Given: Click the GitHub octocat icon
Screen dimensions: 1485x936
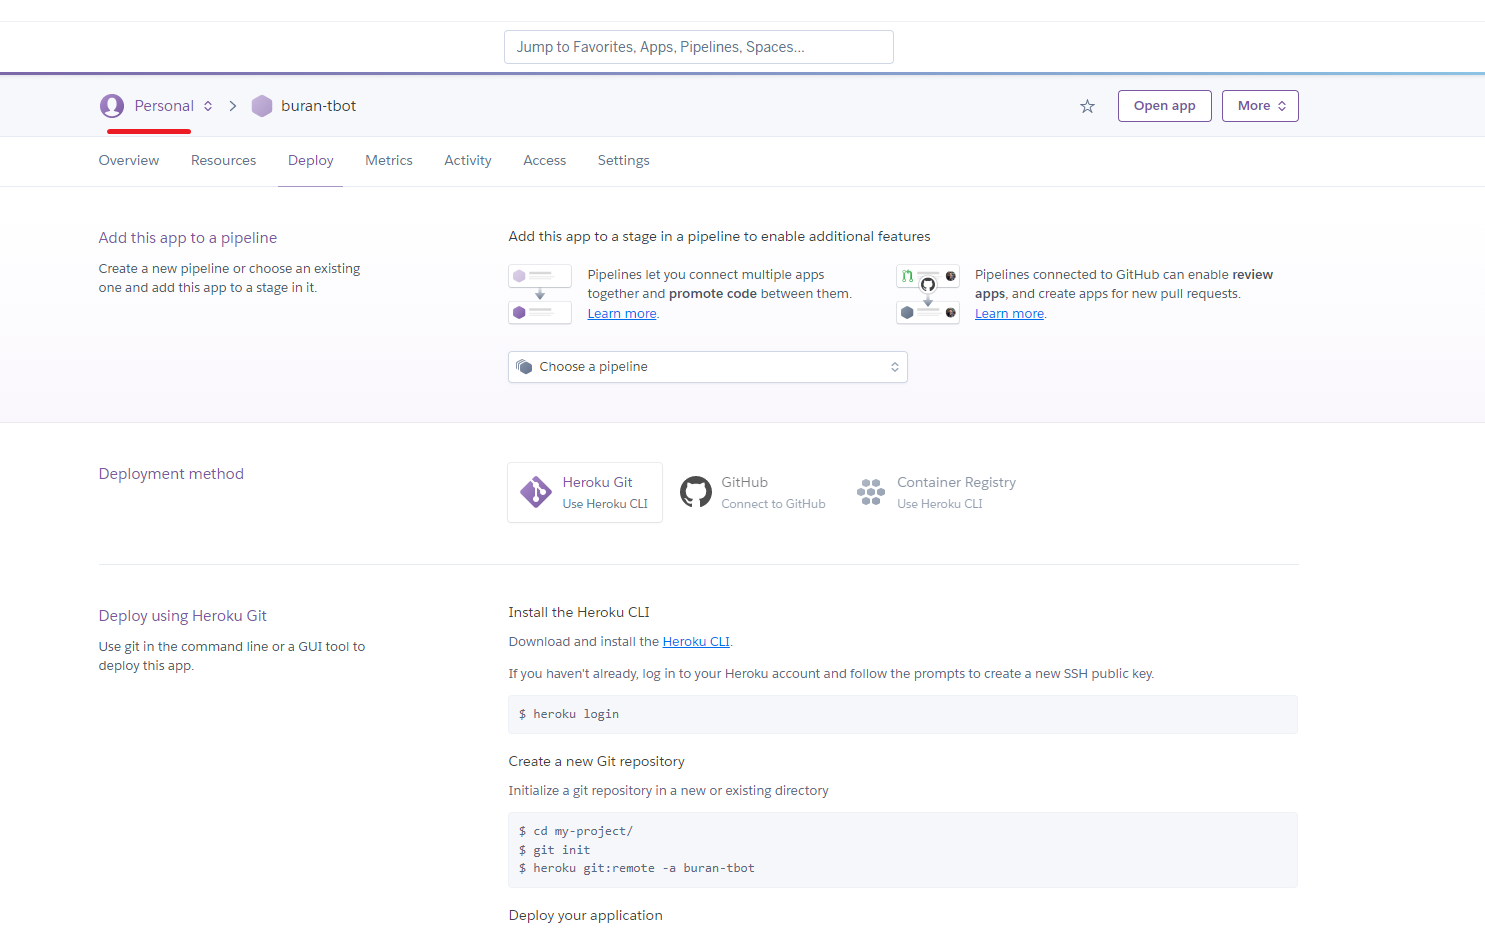Looking at the screenshot, I should 696,492.
